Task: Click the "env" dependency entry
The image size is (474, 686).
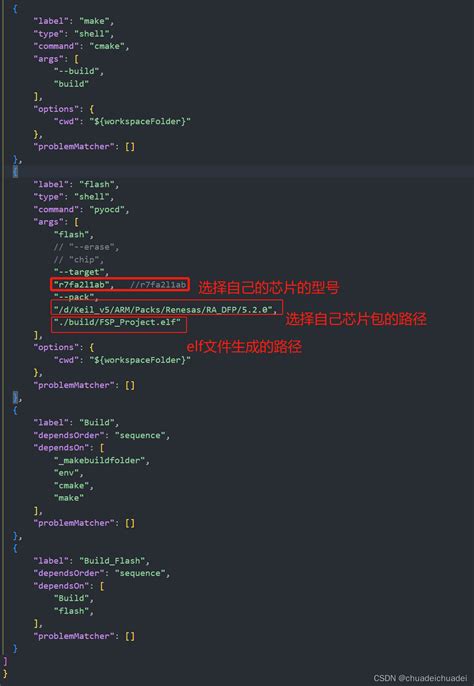Action: (x=67, y=473)
